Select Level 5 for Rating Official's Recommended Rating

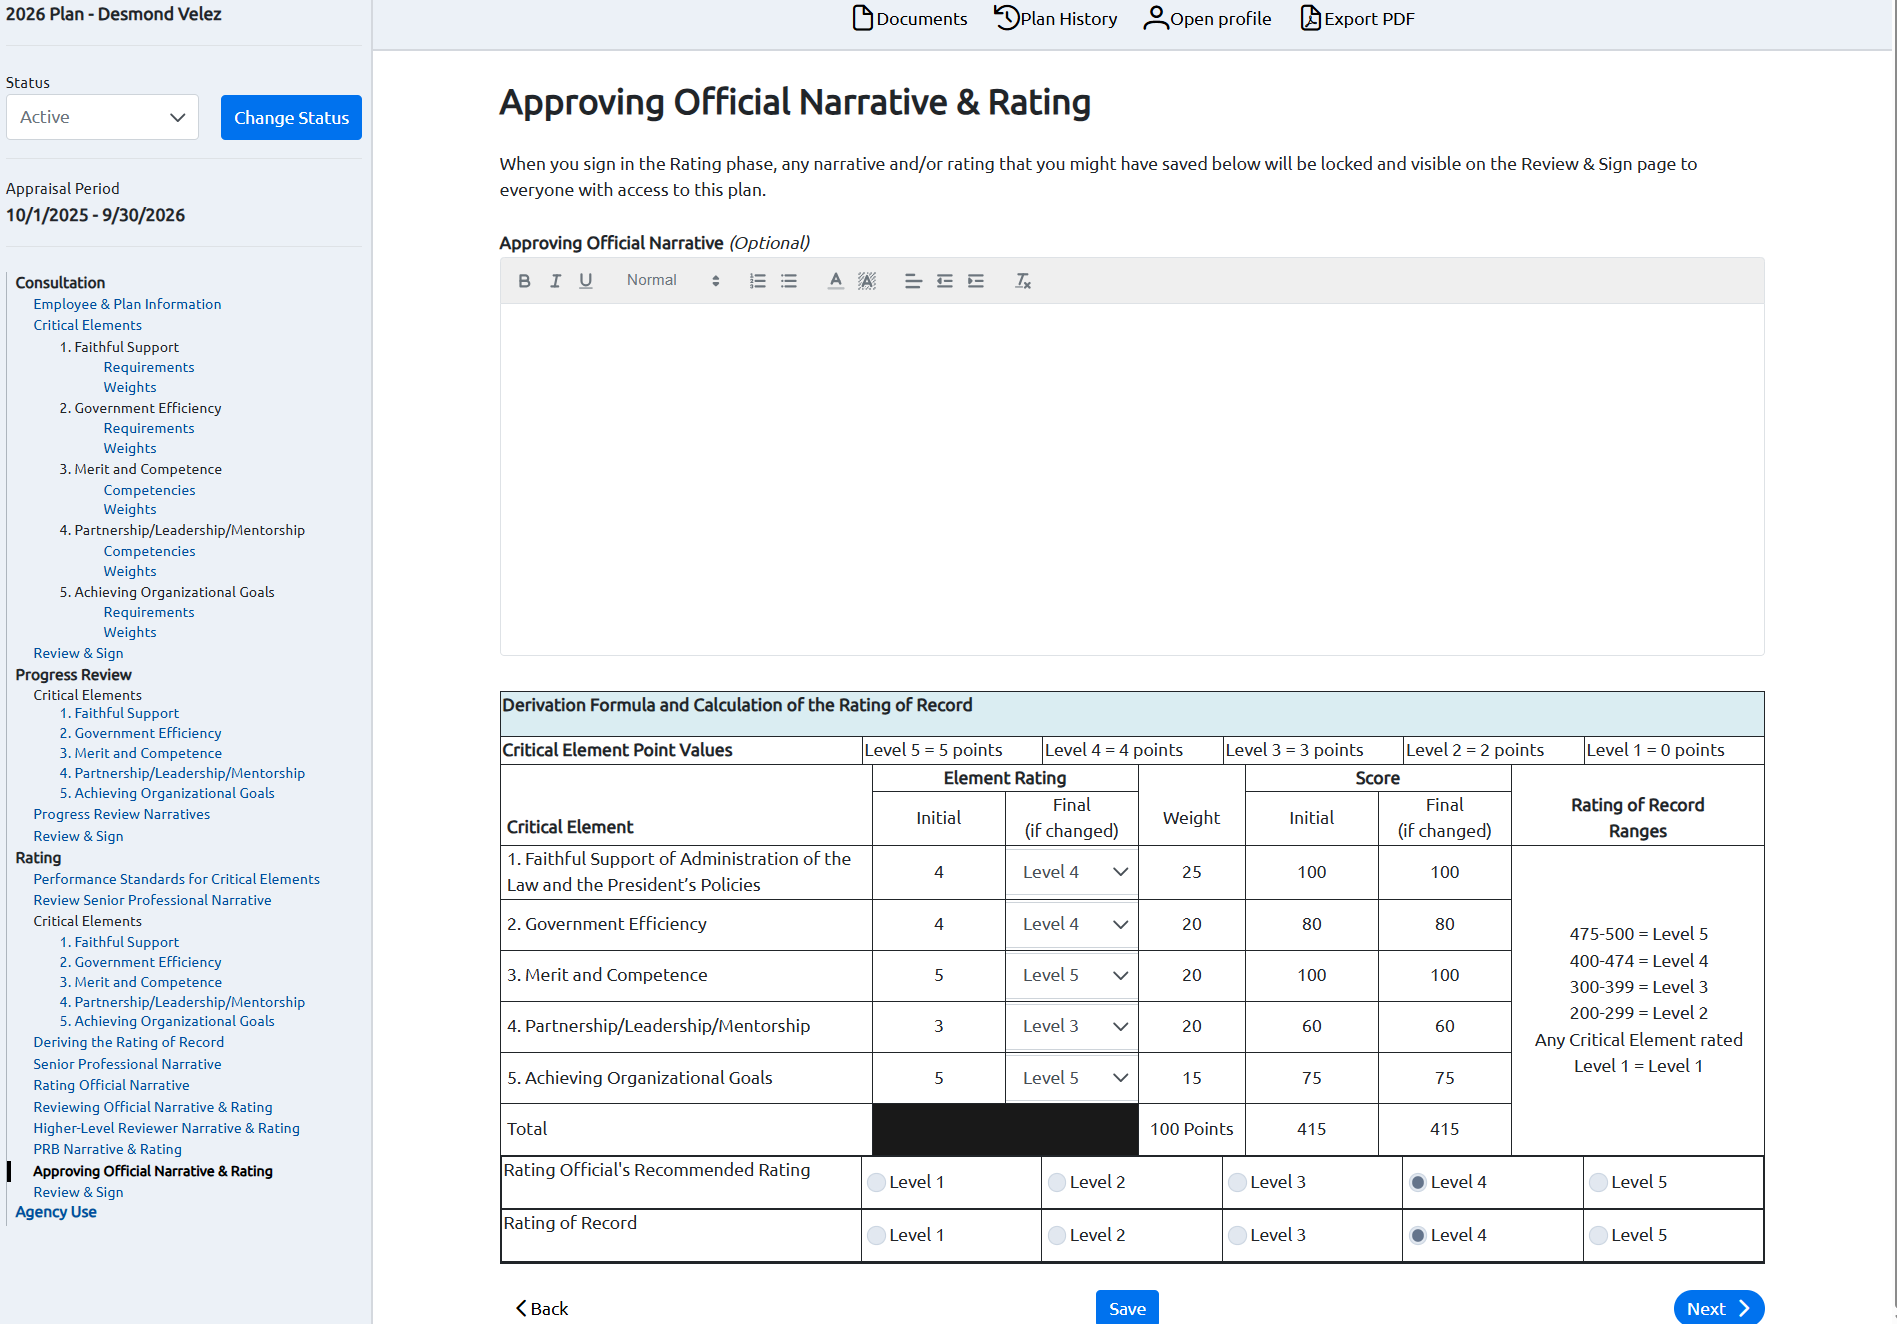pyautogui.click(x=1599, y=1181)
